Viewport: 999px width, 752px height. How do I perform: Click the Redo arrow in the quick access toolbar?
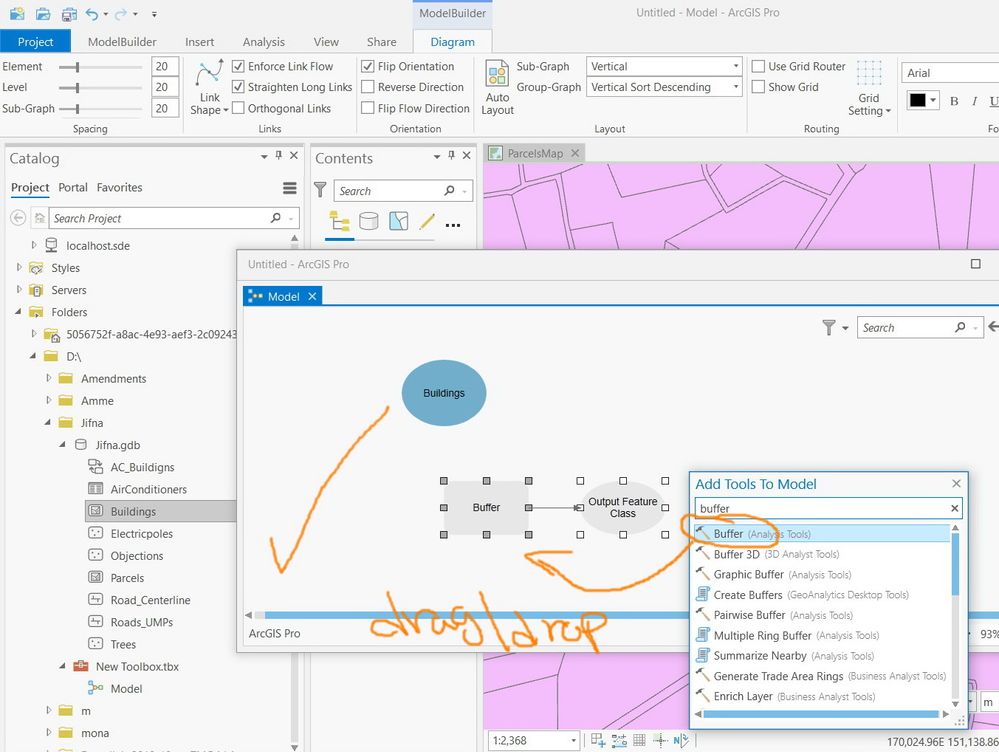[x=120, y=13]
